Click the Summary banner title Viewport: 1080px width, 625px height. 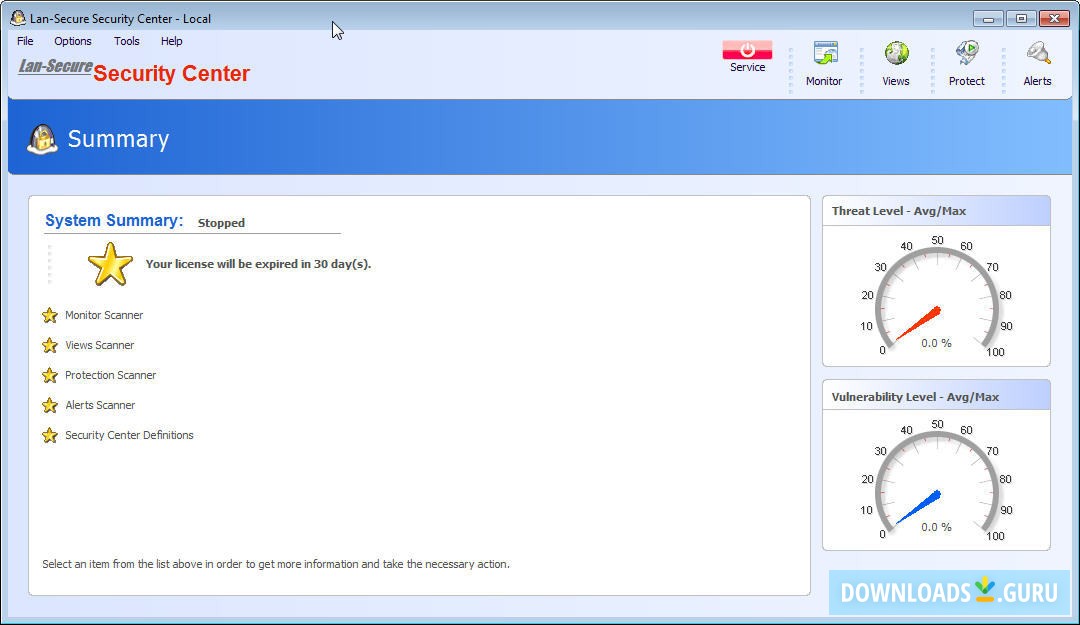(x=118, y=139)
